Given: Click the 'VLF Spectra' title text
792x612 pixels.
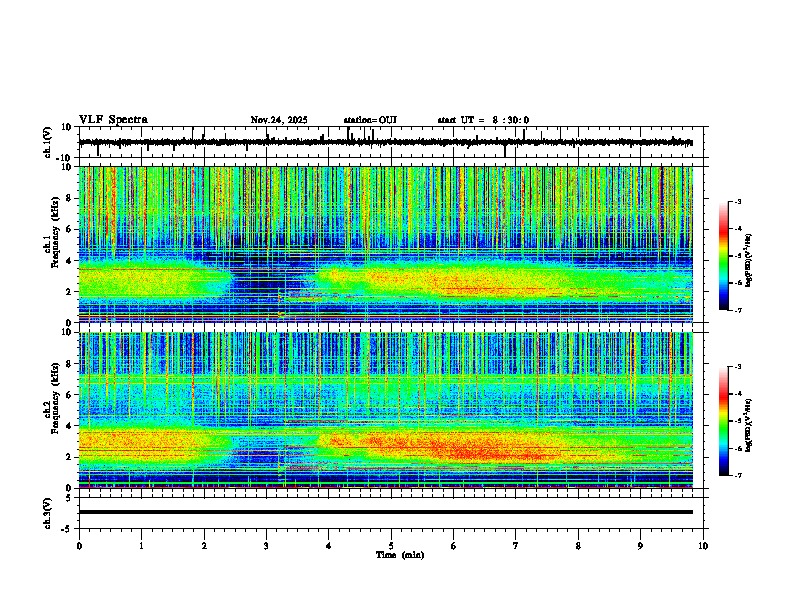Looking at the screenshot, I should (x=113, y=120).
